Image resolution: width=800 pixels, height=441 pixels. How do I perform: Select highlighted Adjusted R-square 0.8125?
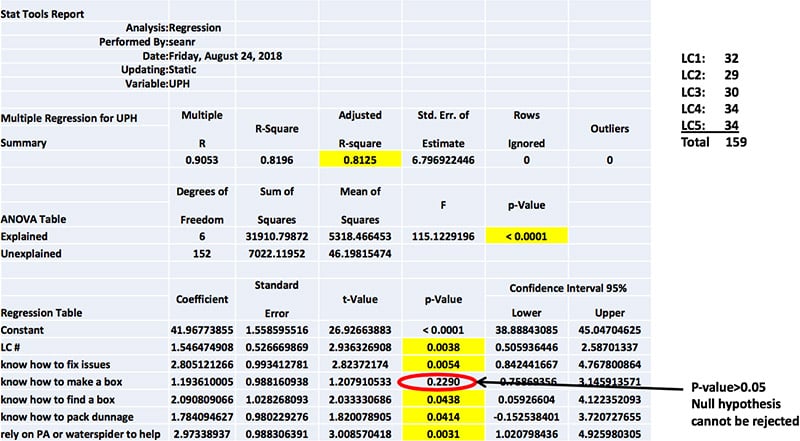click(x=360, y=160)
